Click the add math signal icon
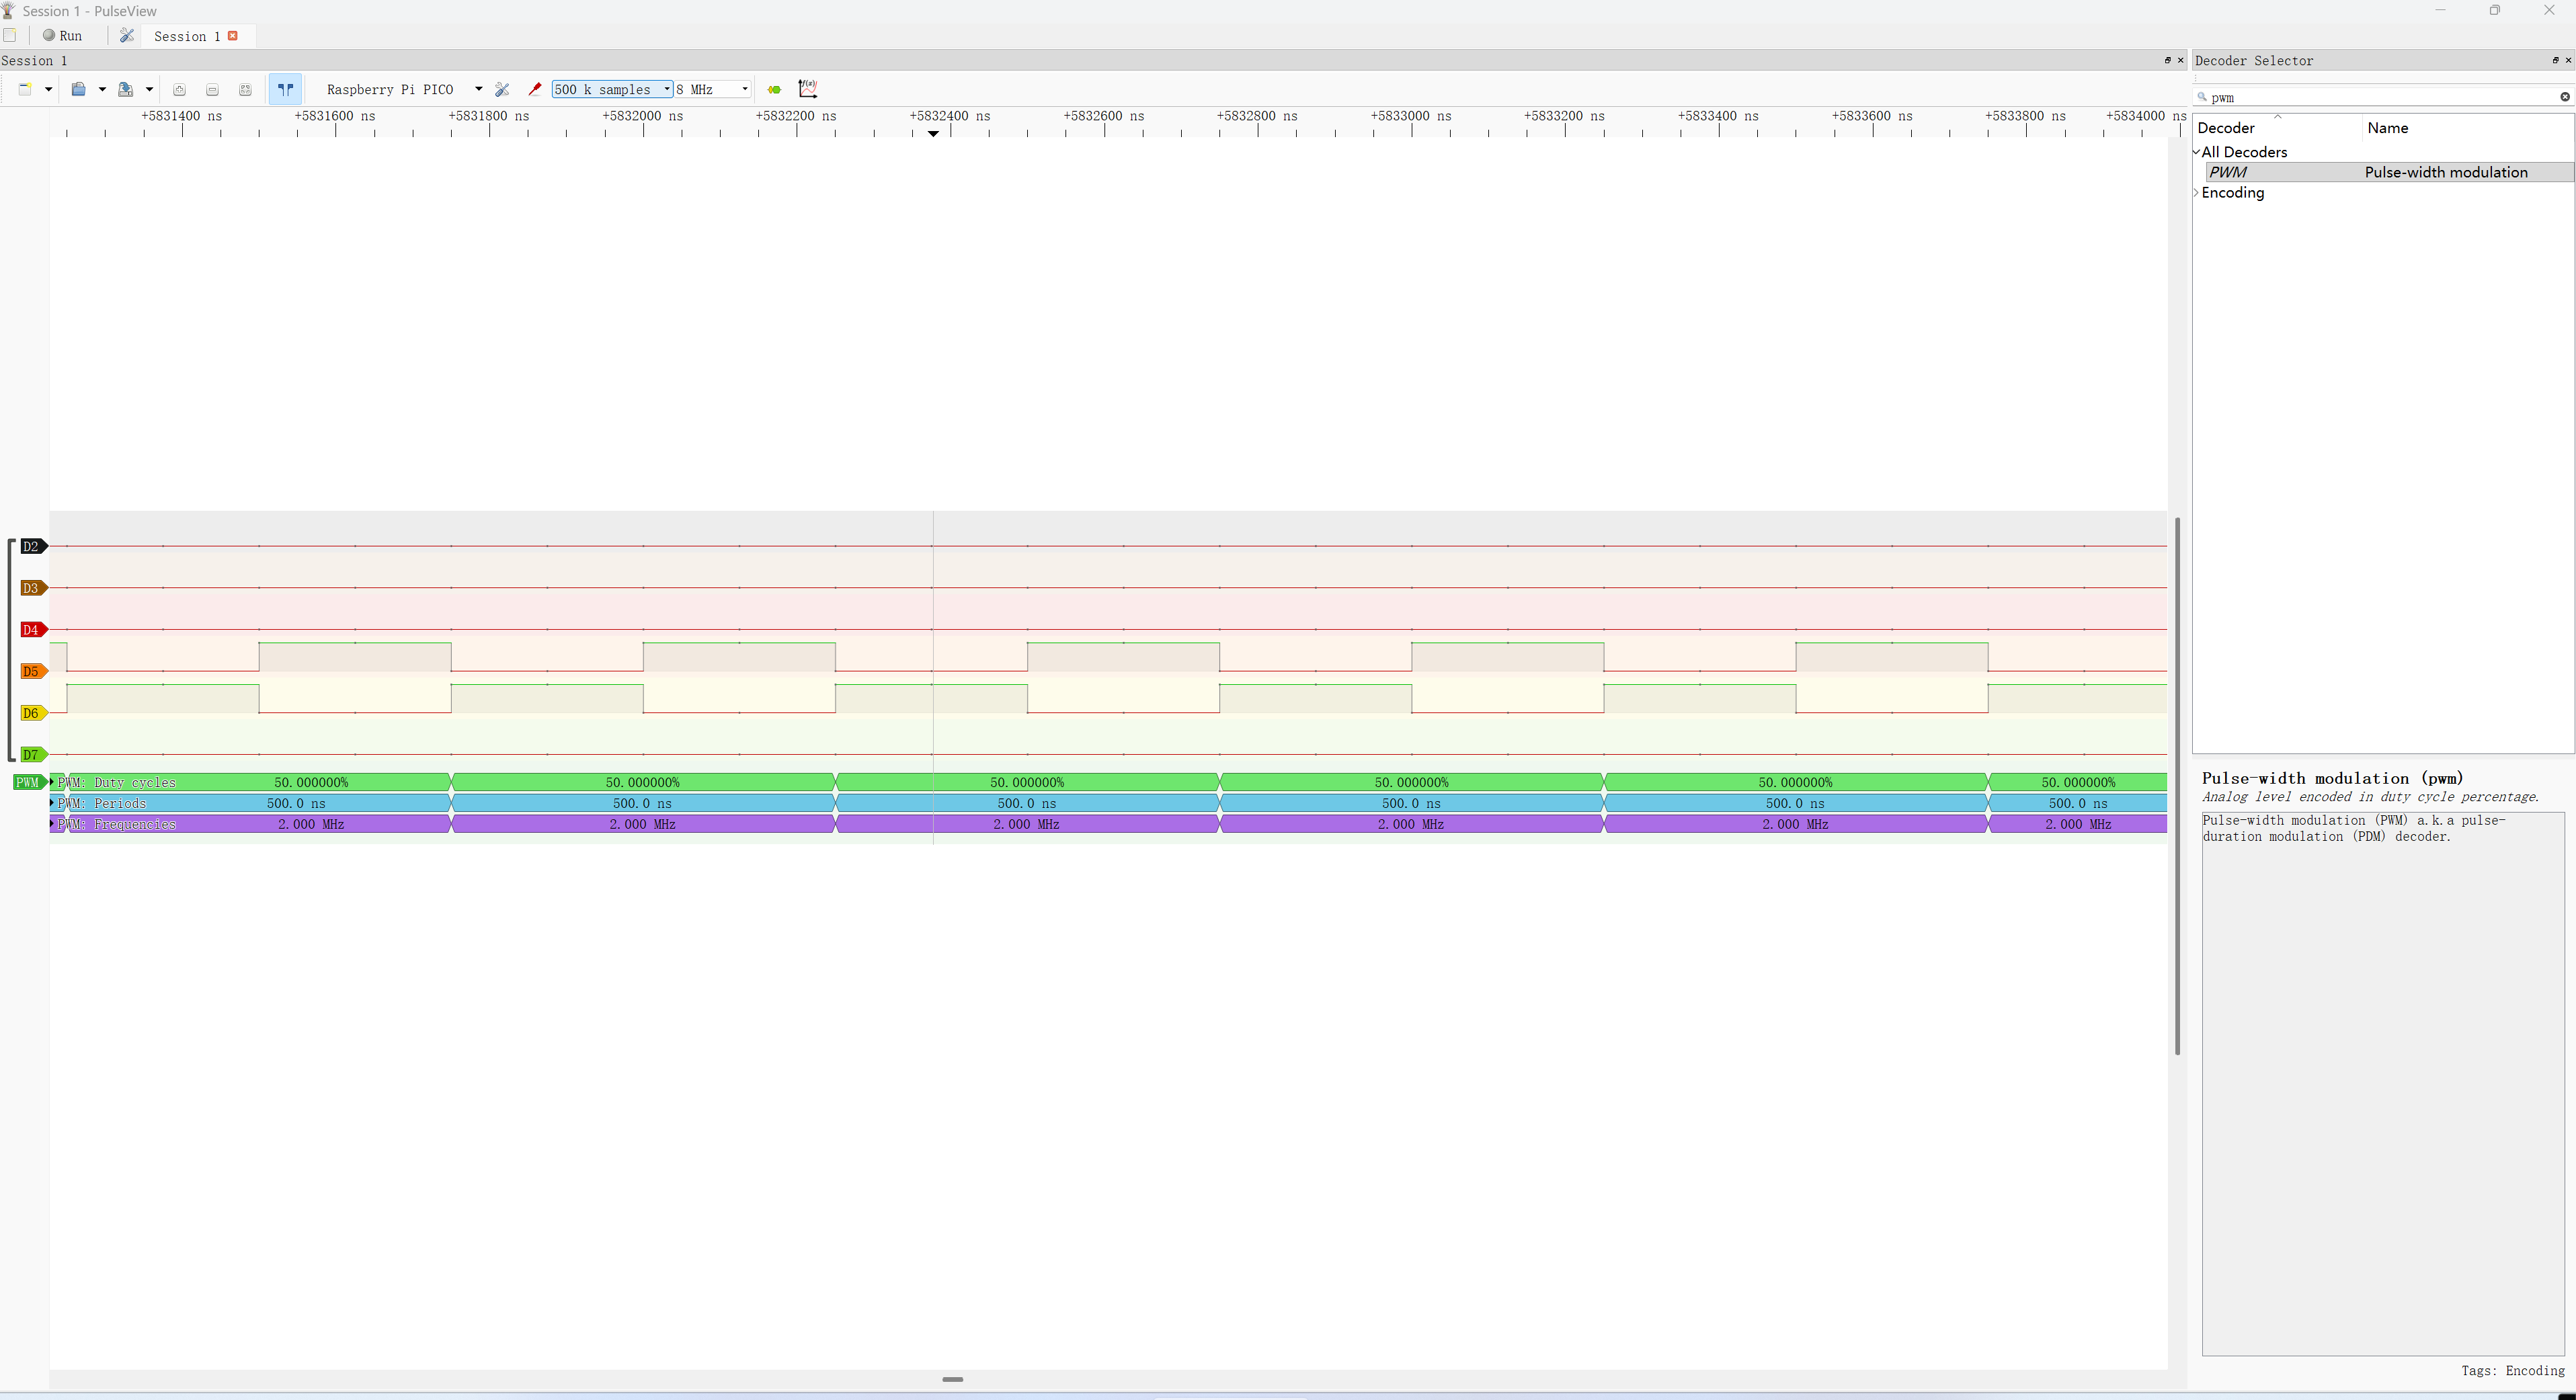 808,89
